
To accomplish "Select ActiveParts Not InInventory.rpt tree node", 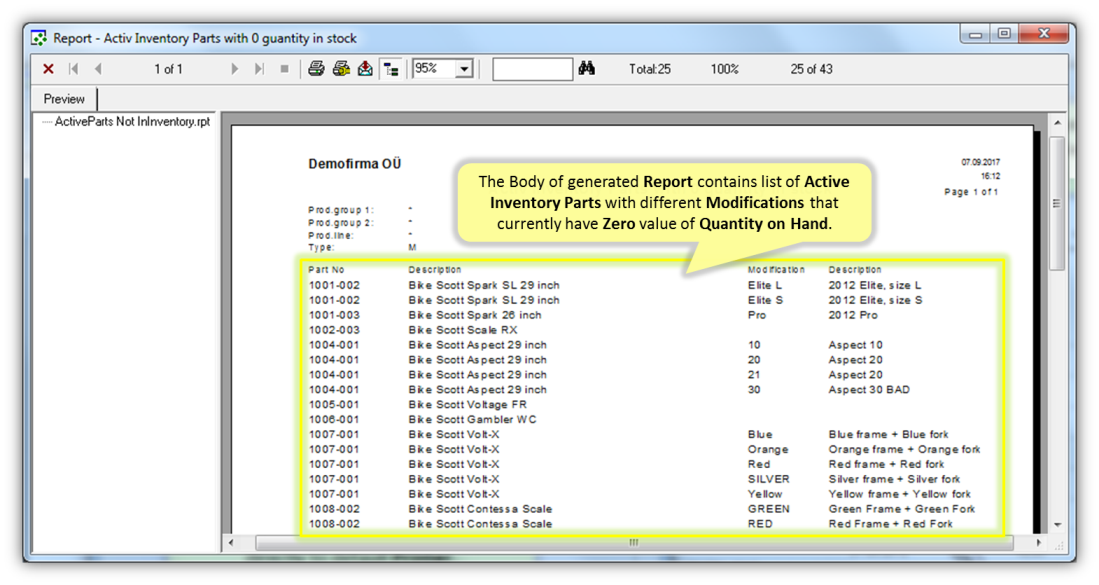I will [x=132, y=121].
